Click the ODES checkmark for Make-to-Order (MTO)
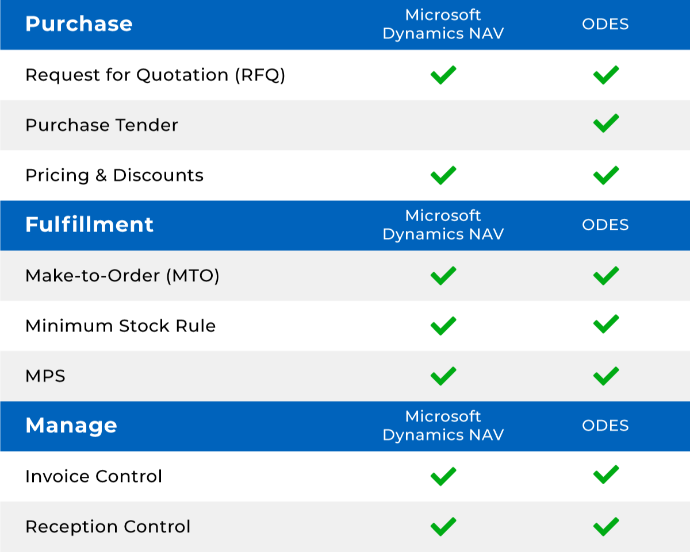This screenshot has height=552, width=690. coord(606,276)
